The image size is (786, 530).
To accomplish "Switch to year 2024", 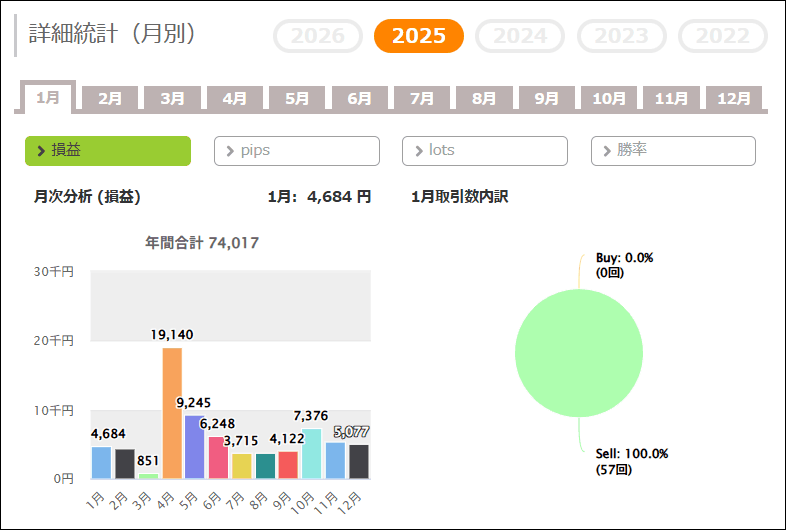I will 520,36.
